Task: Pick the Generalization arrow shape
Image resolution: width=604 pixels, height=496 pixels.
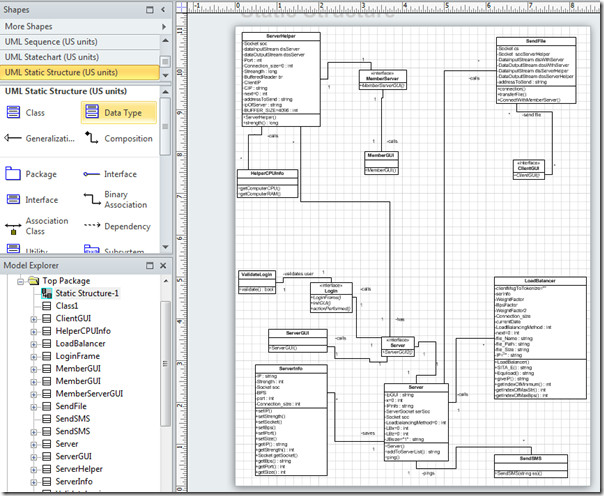Action: click(40, 138)
